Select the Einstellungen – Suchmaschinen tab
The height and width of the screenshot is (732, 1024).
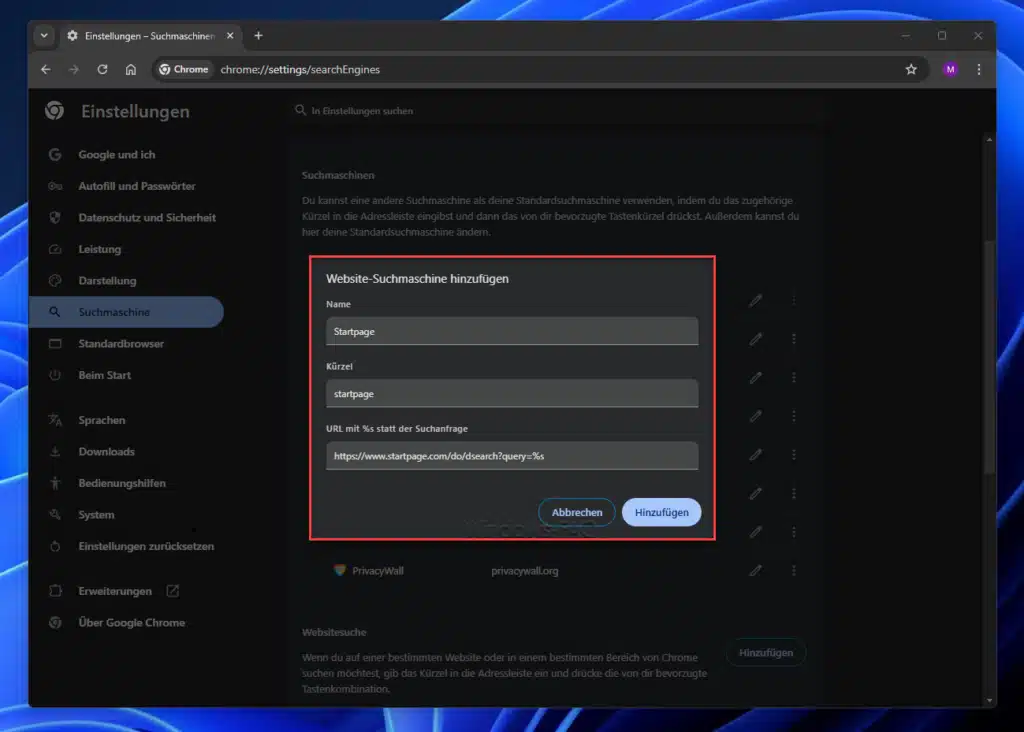[x=151, y=36]
